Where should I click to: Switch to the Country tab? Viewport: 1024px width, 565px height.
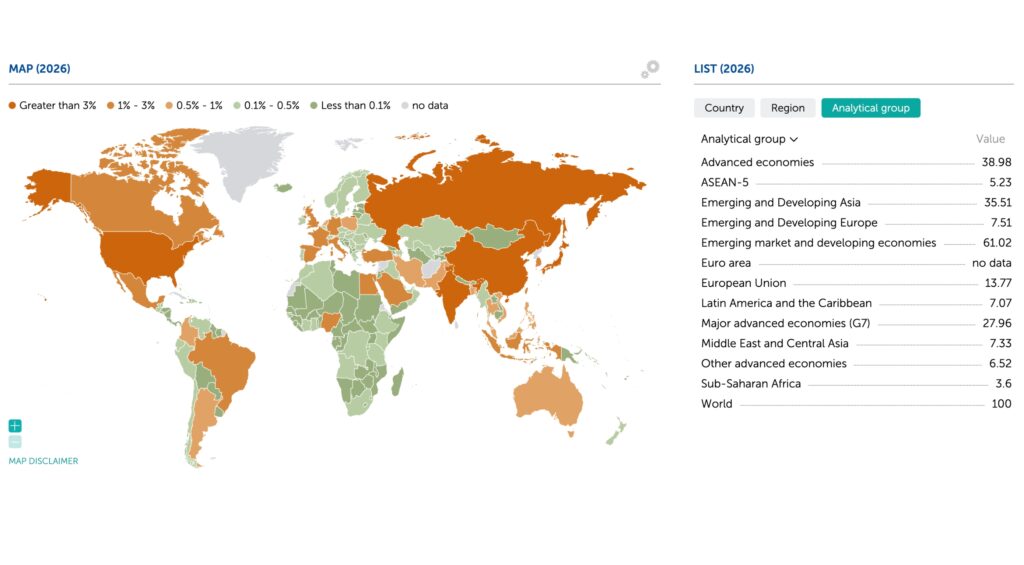click(x=724, y=108)
